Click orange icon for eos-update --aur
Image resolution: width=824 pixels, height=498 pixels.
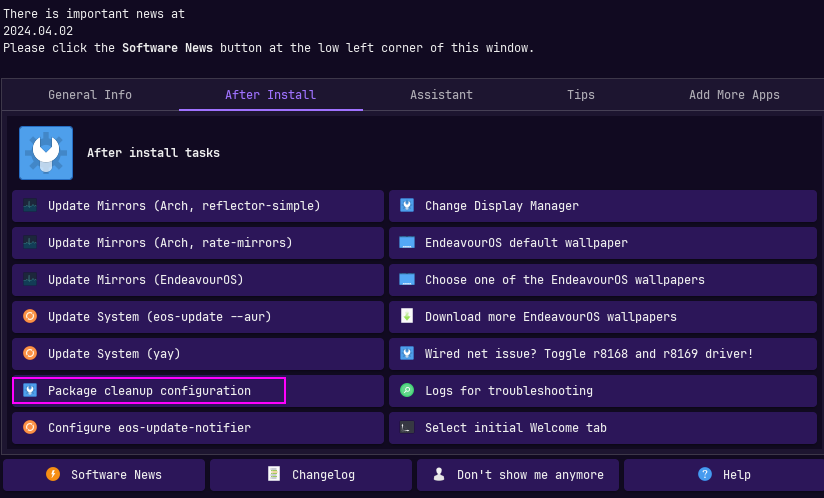tap(30, 316)
